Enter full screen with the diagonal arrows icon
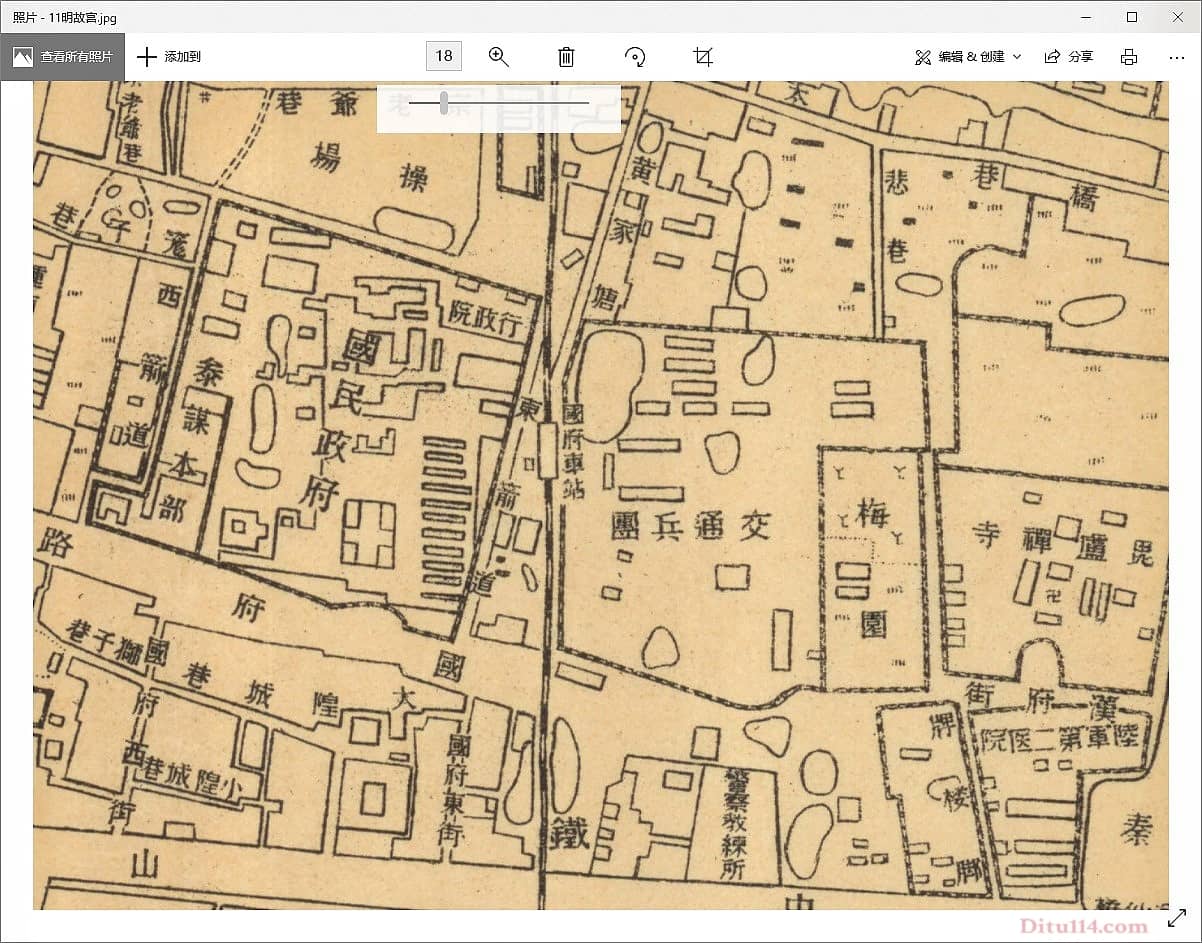The image size is (1202, 943). point(1176,917)
